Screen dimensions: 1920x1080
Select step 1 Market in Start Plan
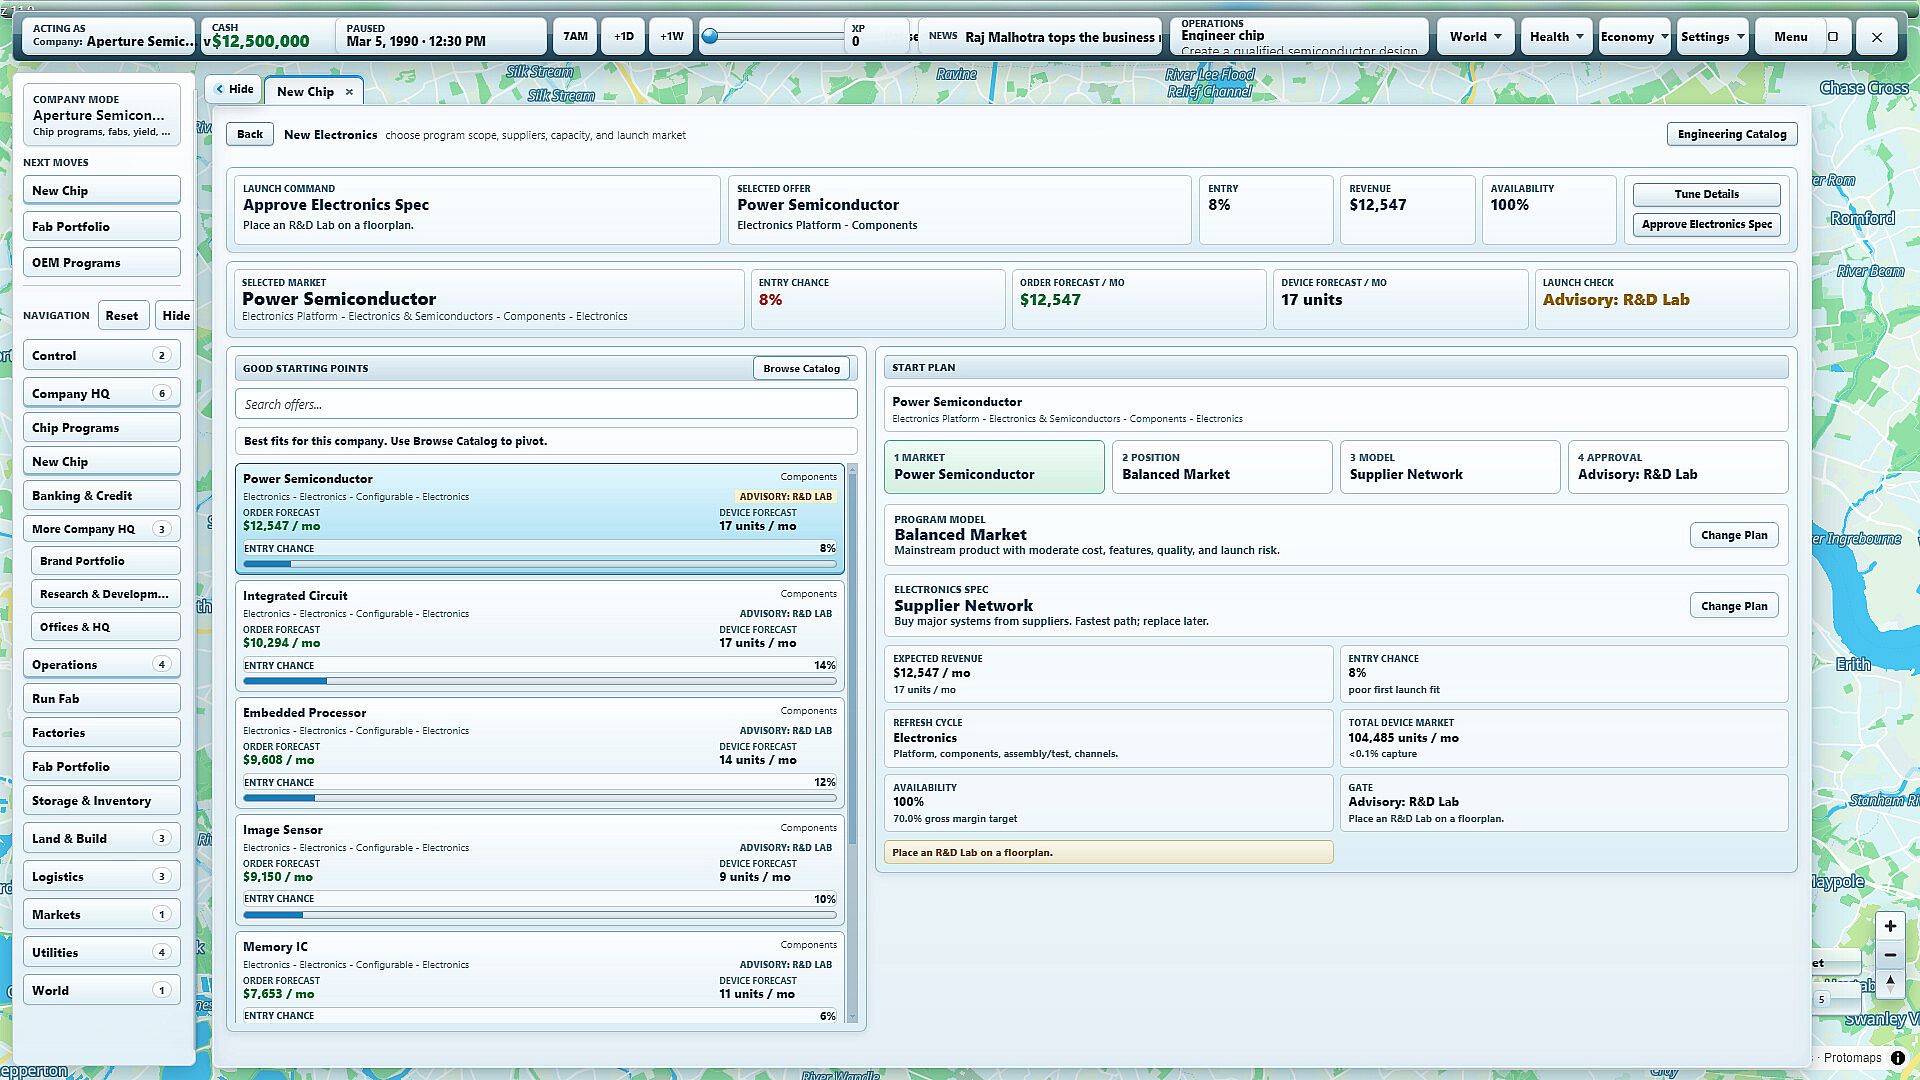(x=994, y=467)
